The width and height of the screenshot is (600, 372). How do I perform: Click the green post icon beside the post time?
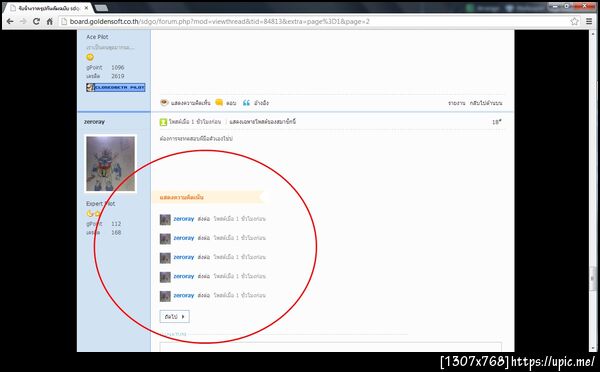click(163, 122)
